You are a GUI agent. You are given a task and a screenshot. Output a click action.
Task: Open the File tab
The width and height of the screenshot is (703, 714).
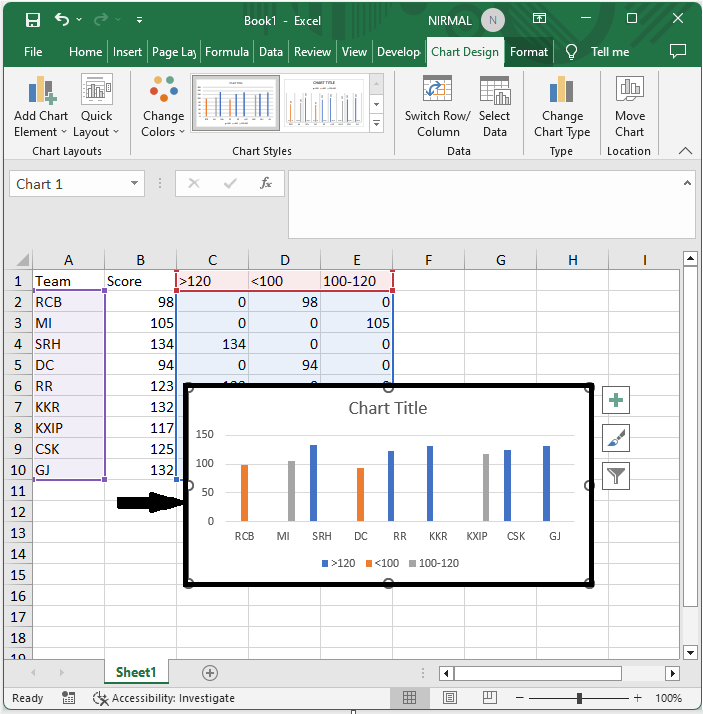coord(33,52)
